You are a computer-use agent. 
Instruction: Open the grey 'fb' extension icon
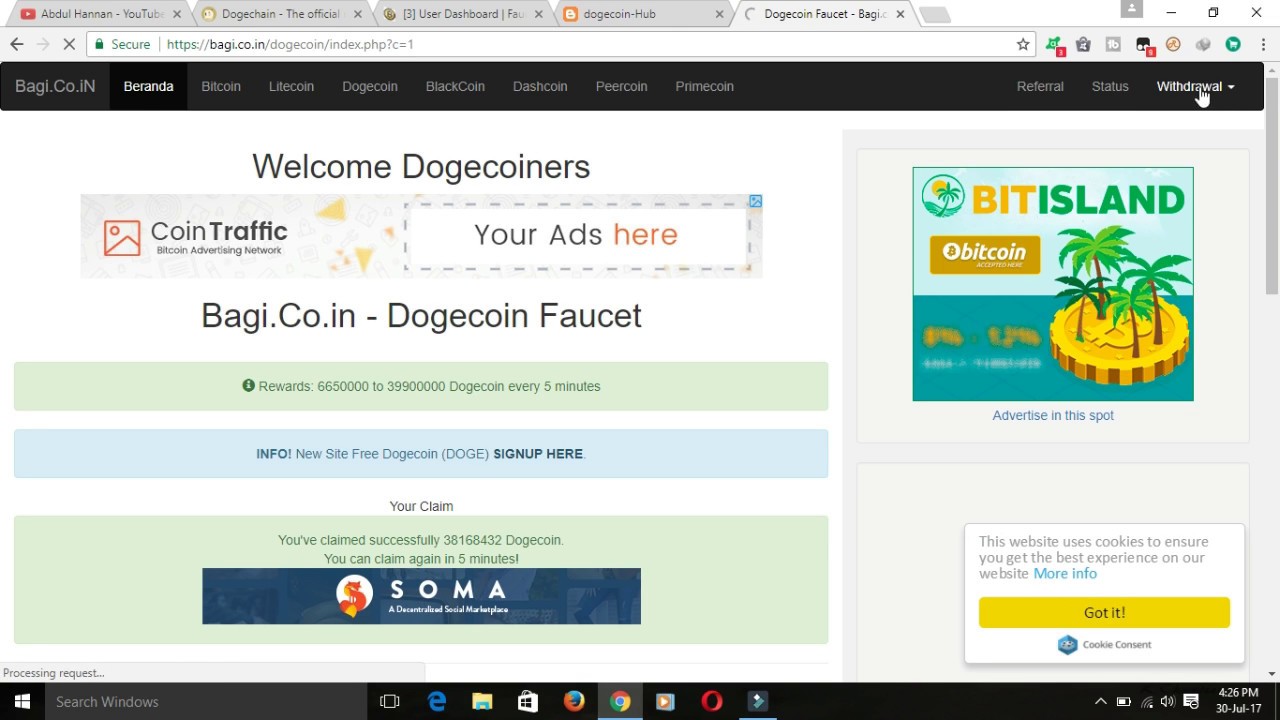[x=1113, y=44]
